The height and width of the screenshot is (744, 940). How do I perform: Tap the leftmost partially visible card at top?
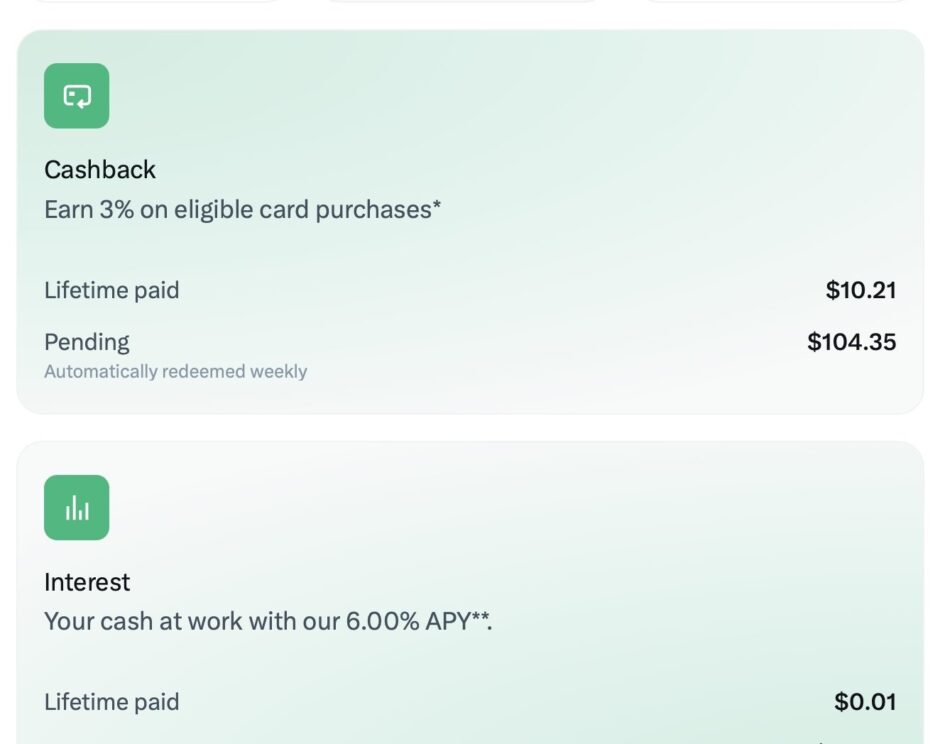154,1
